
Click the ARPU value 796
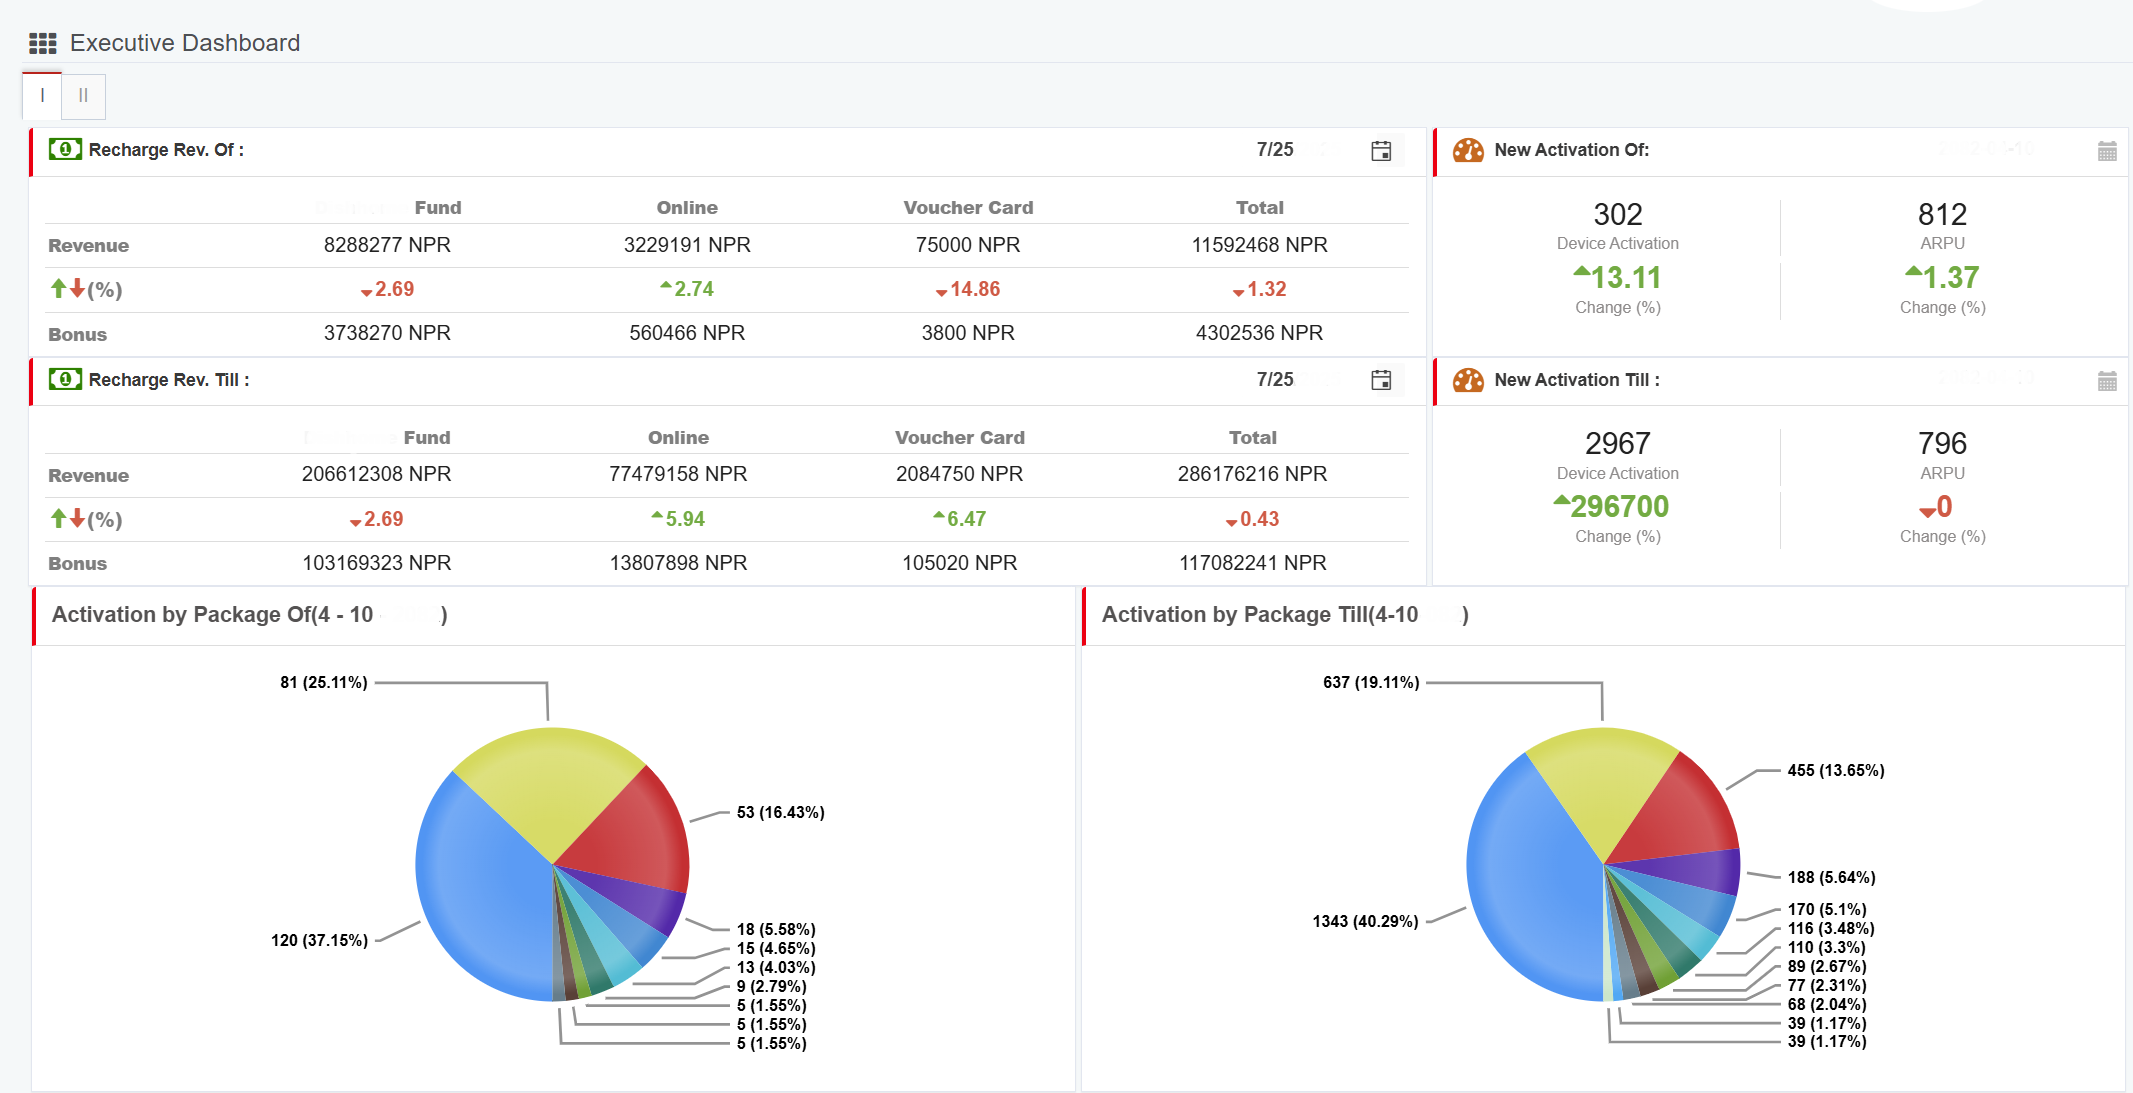[1942, 443]
